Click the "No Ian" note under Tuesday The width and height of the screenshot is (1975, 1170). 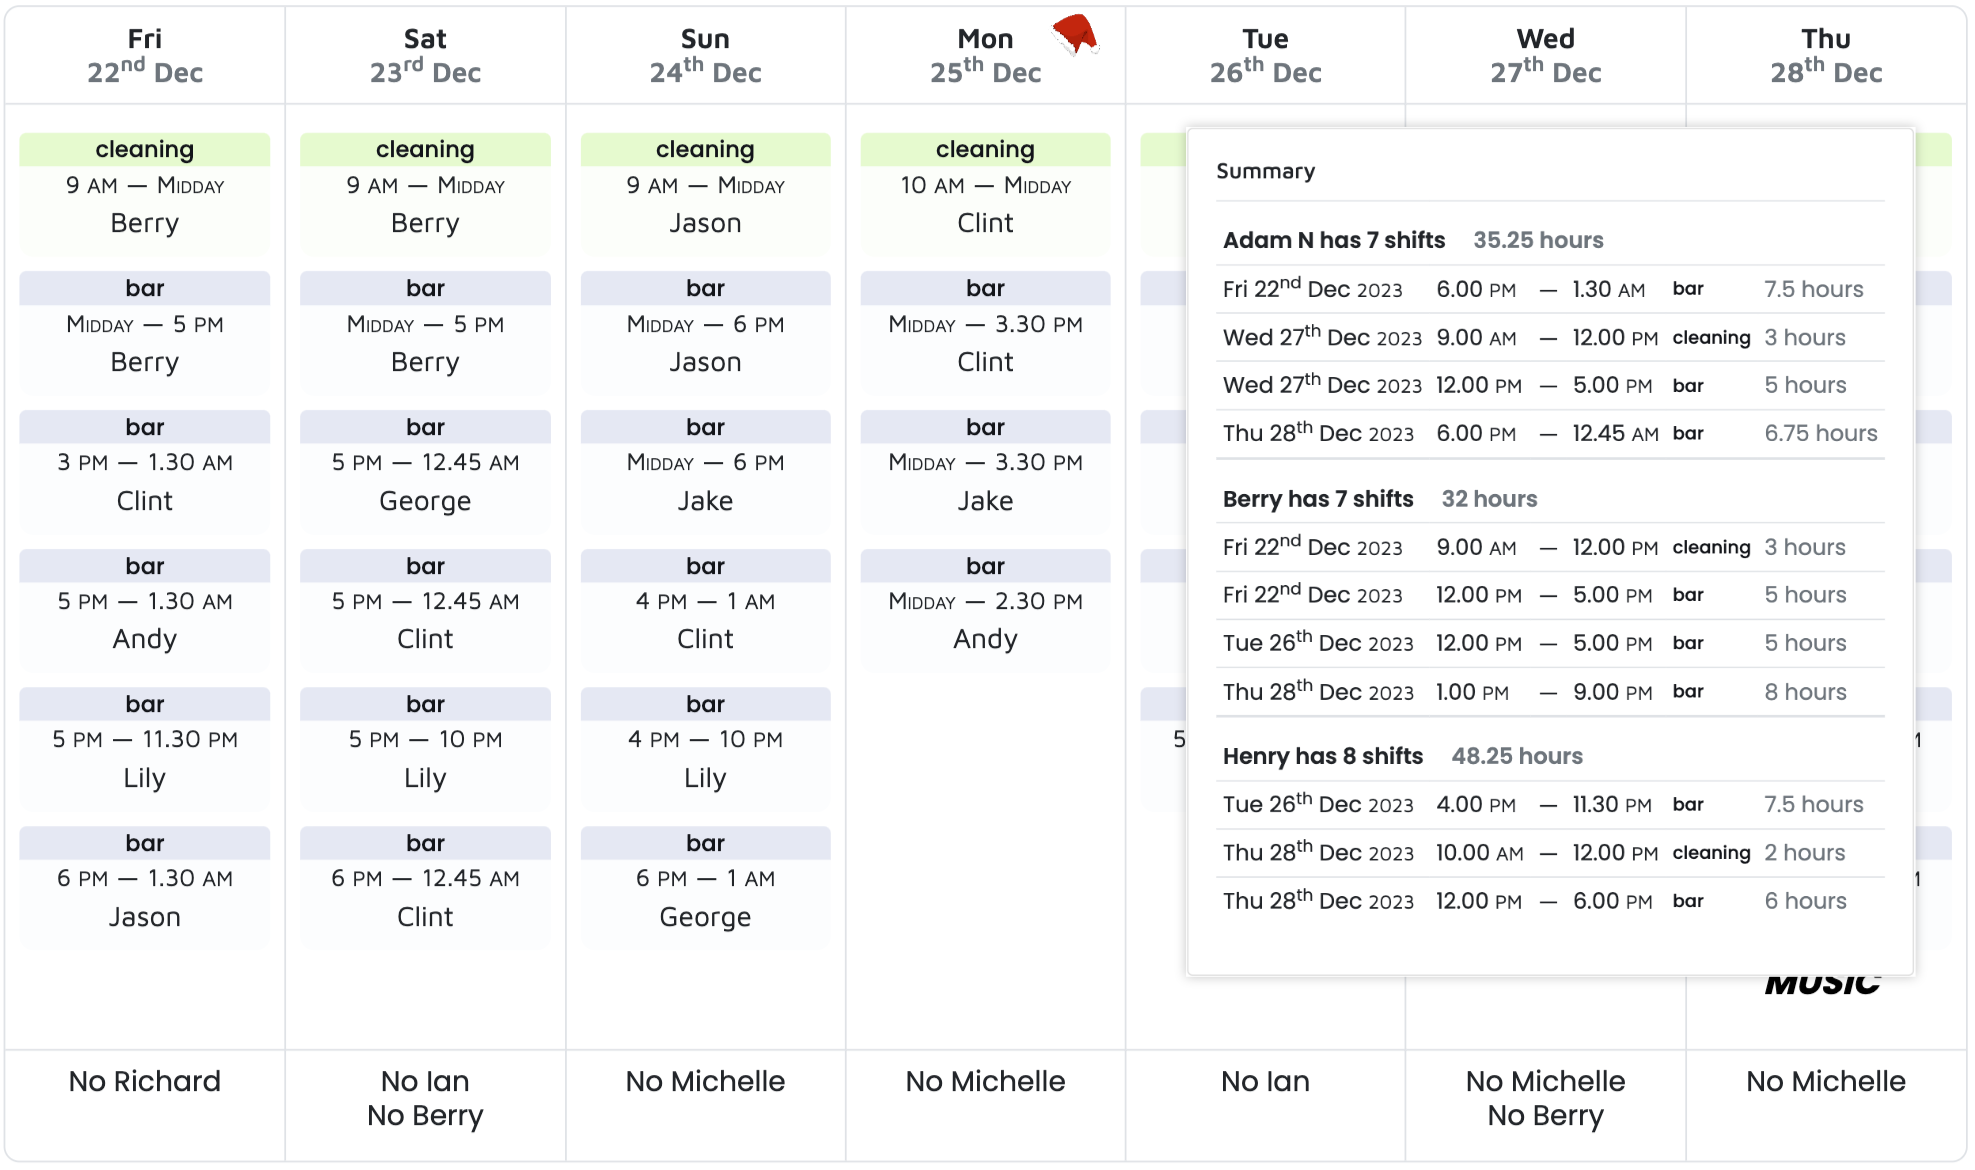[x=1265, y=1081]
